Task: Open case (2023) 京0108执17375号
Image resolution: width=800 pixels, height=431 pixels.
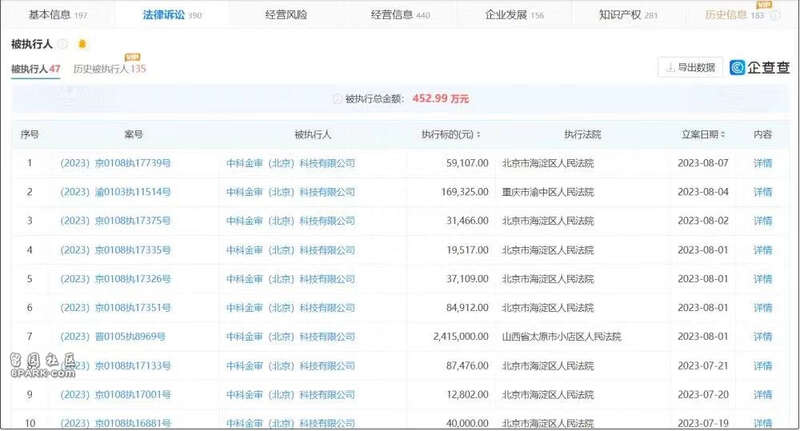Action: [x=115, y=221]
